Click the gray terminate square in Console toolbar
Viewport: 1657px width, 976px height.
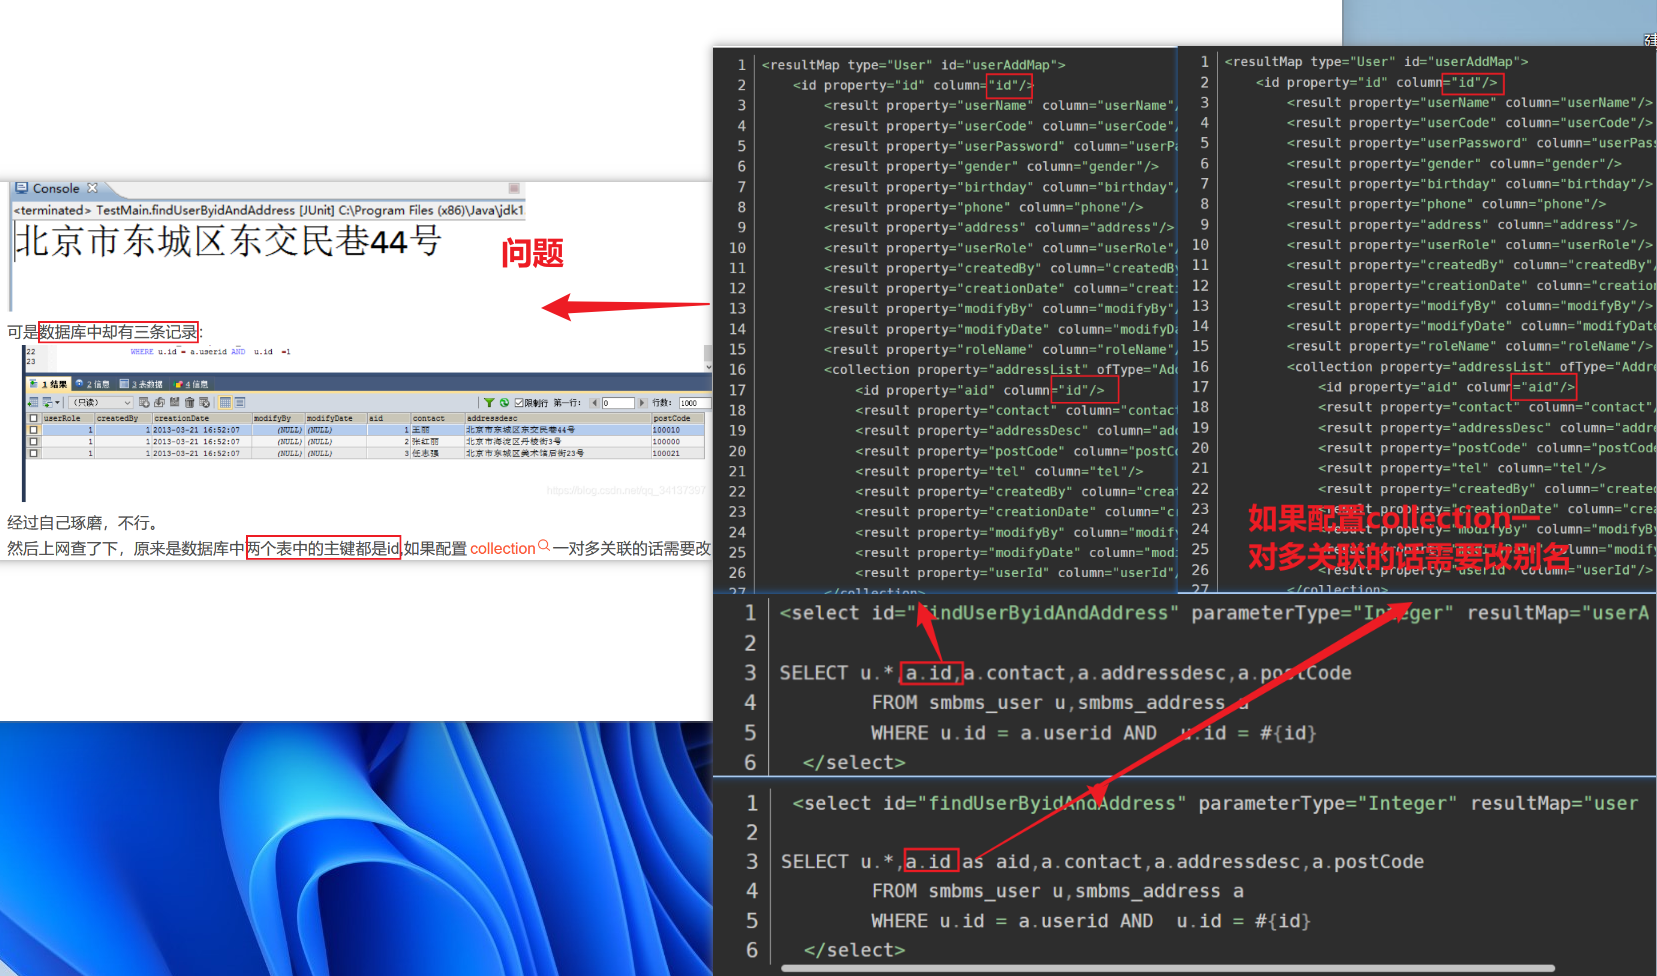514,188
